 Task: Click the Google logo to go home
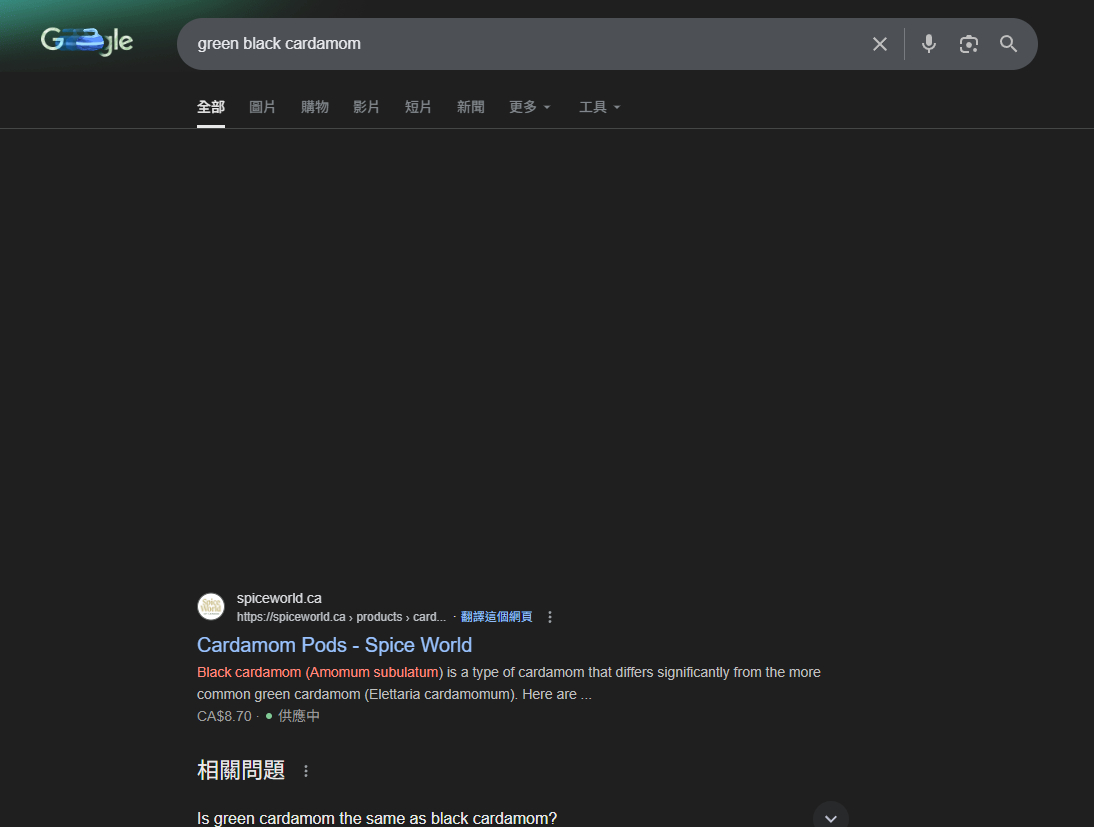(87, 42)
